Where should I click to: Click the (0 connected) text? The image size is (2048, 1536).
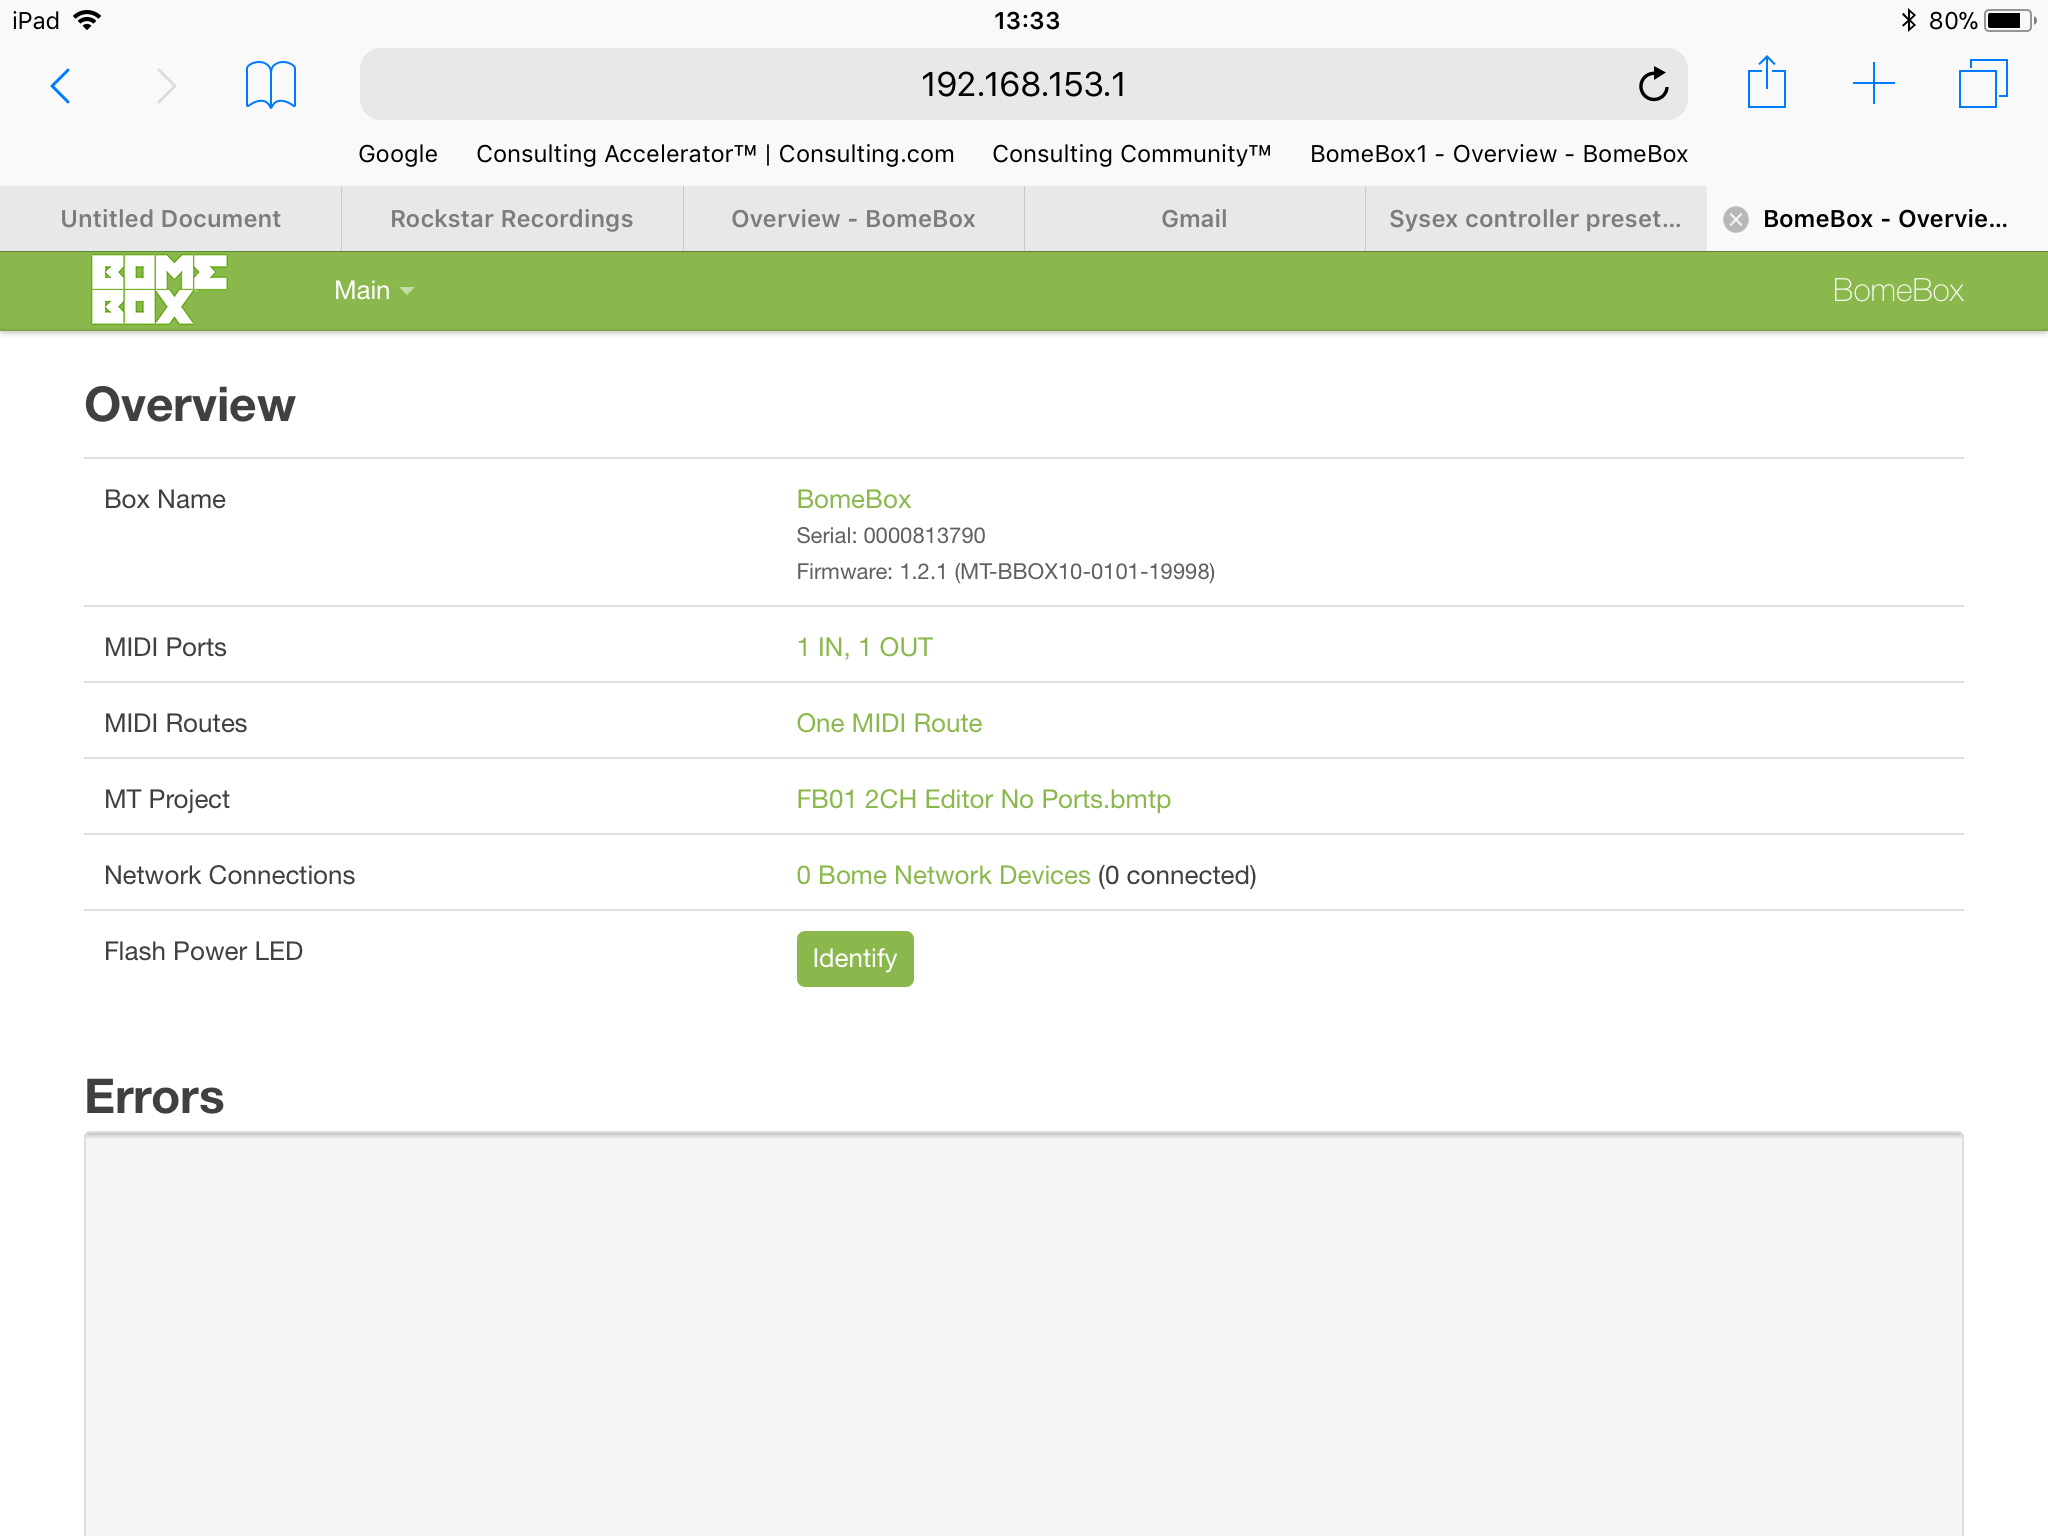(1177, 875)
